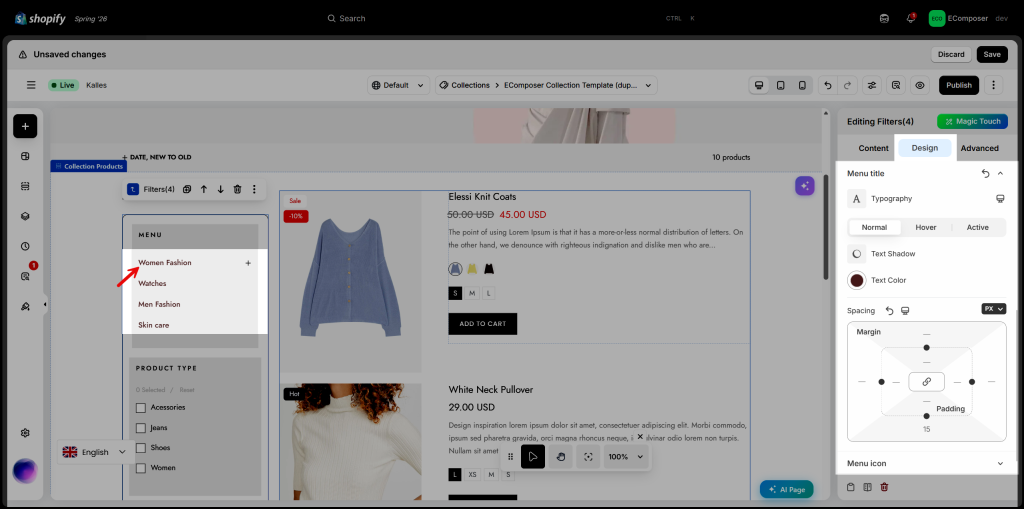Click the Magic Touch button
1024x509 pixels.
pos(972,122)
